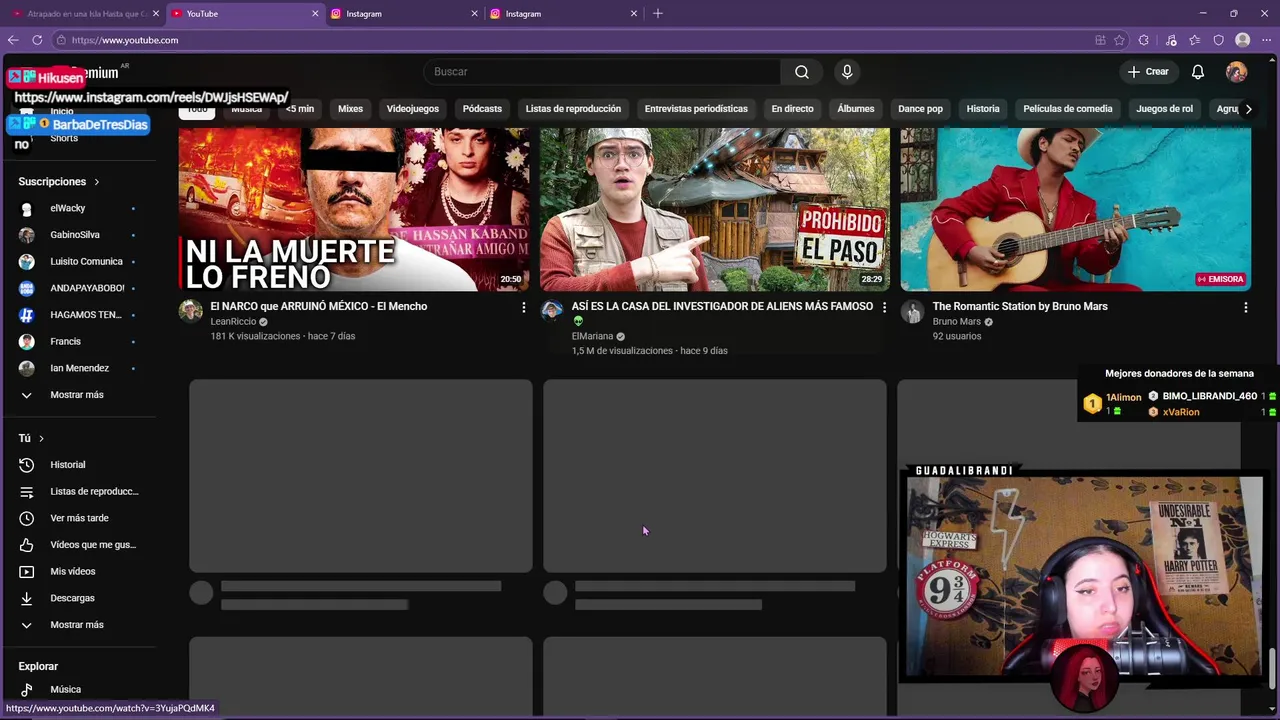The width and height of the screenshot is (1280, 720).
Task: Select the Historia filter chip
Action: 983,109
